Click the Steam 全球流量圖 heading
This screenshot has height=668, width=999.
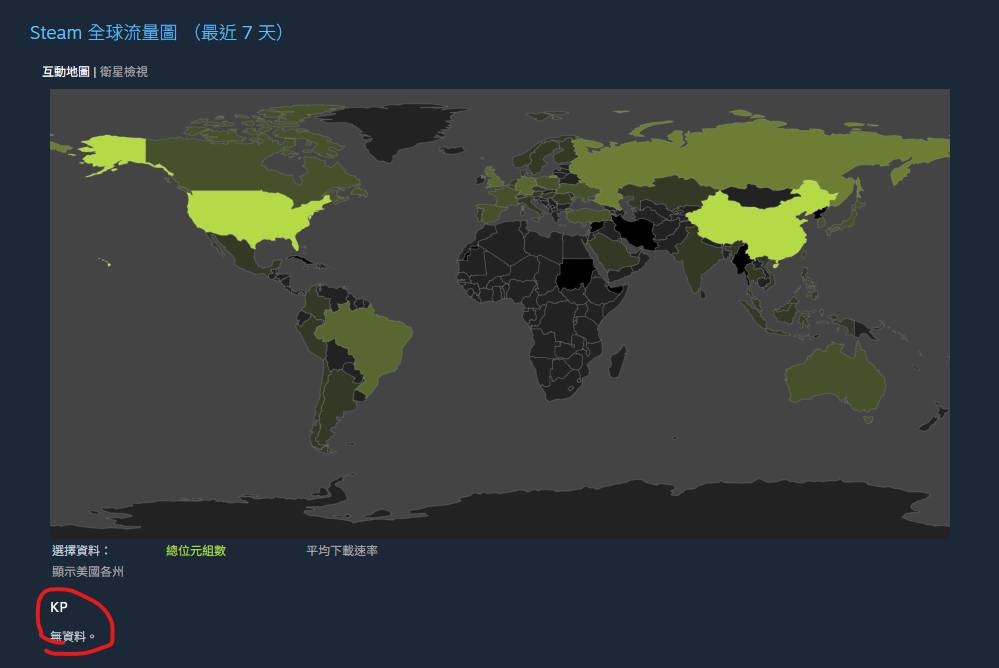[x=157, y=32]
